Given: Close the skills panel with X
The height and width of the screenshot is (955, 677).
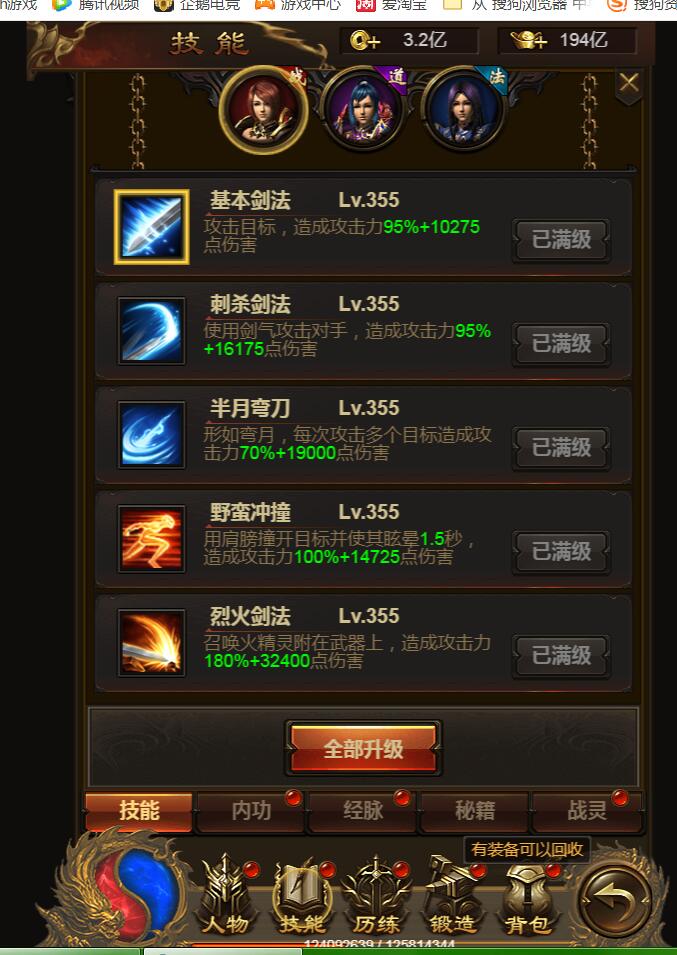Looking at the screenshot, I should point(629,83).
